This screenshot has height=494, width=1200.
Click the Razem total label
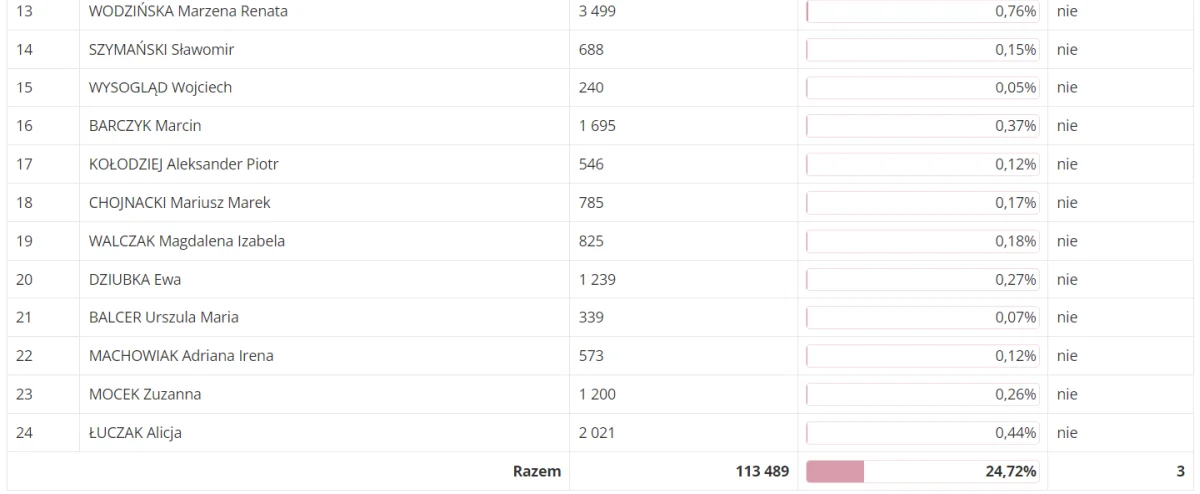point(537,471)
